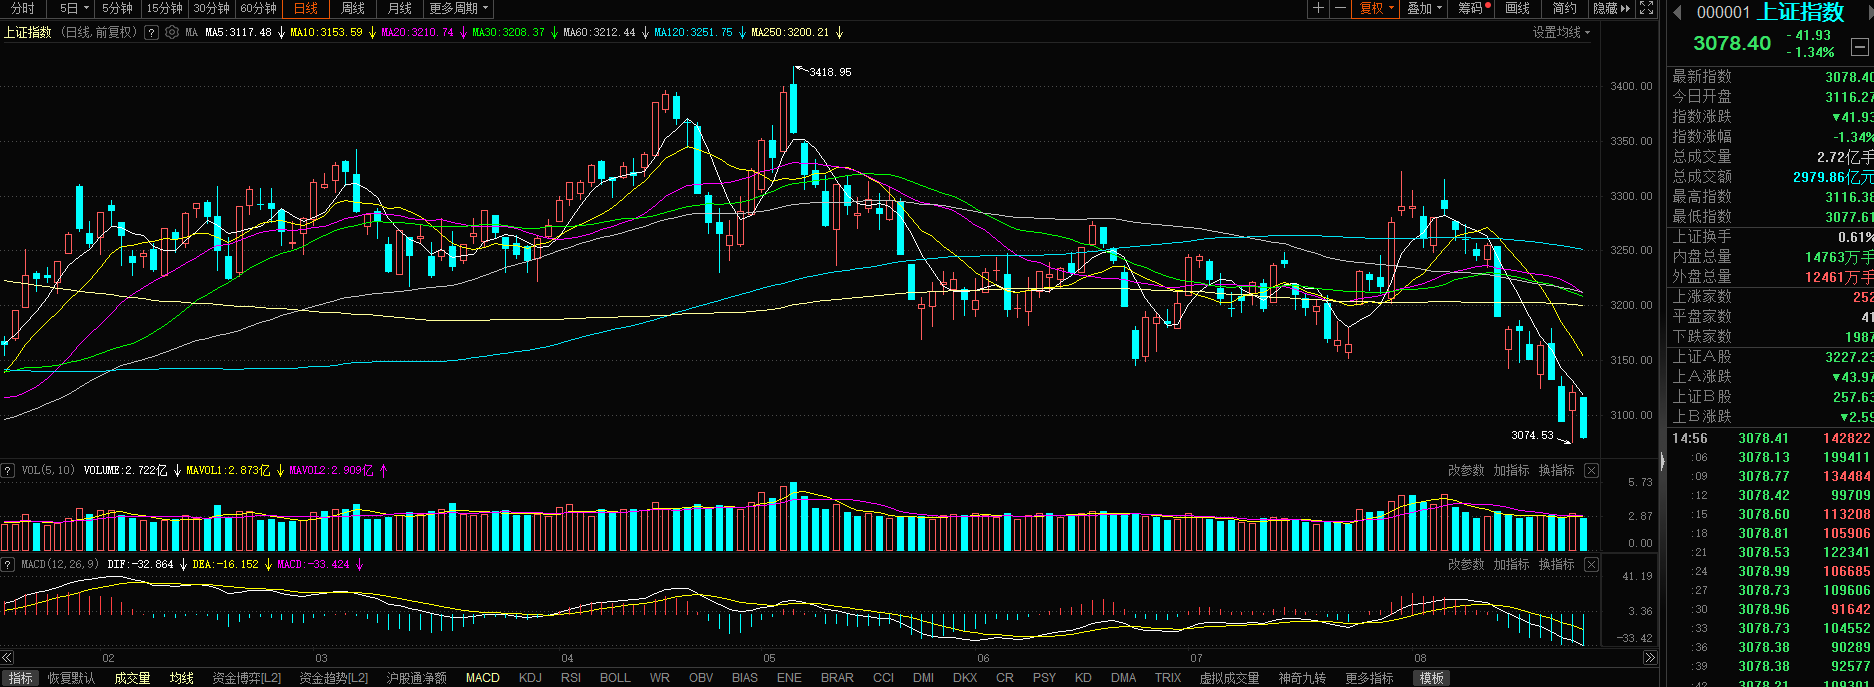Select the KDJ indicator tab
Screen dimensions: 1874x687
point(530,678)
